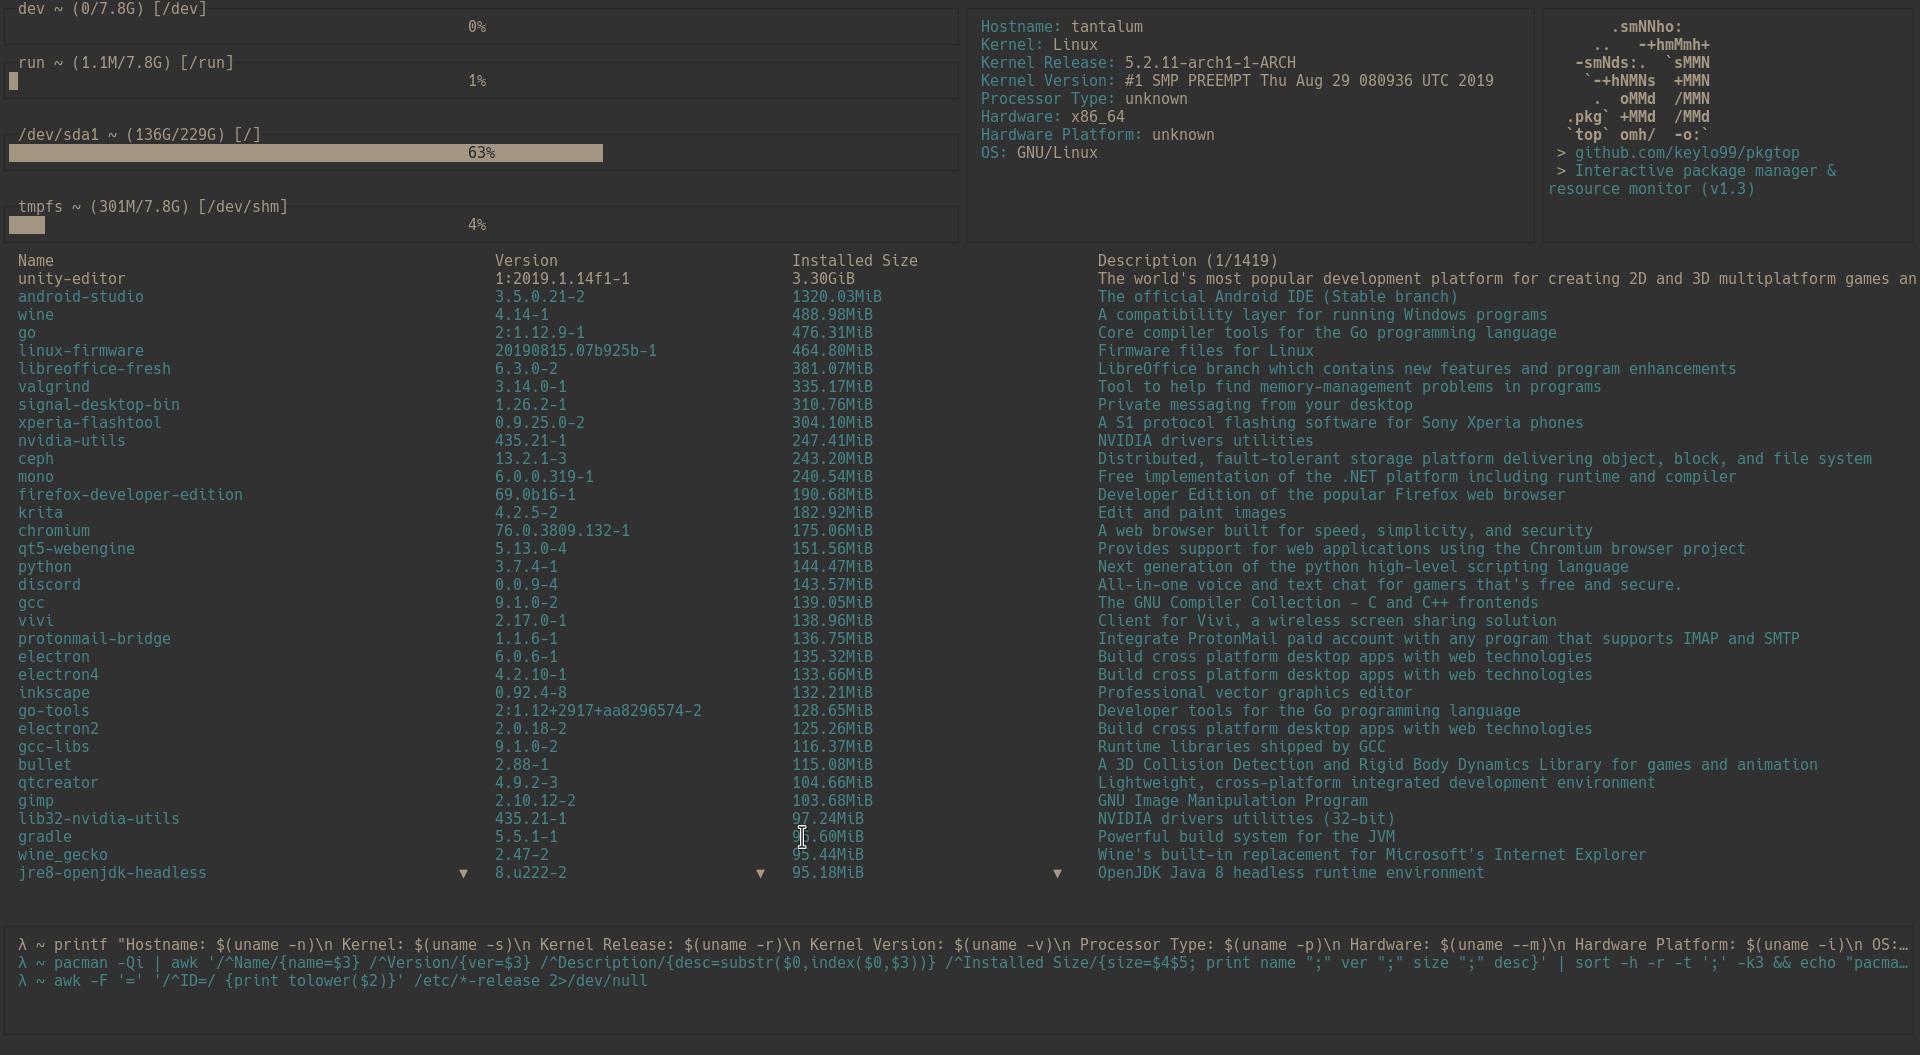Viewport: 1920px width, 1055px height.
Task: Select jre8-openjdk-headless package
Action: pos(112,873)
